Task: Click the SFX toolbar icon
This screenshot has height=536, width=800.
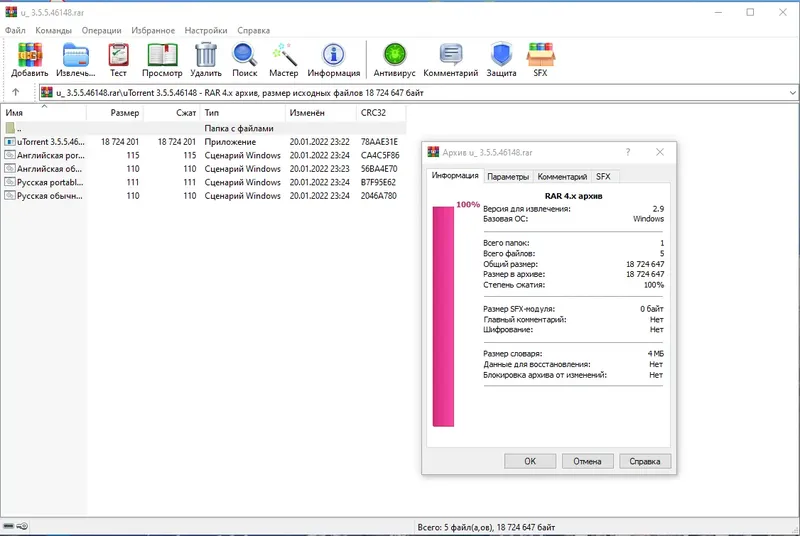Action: [x=540, y=55]
